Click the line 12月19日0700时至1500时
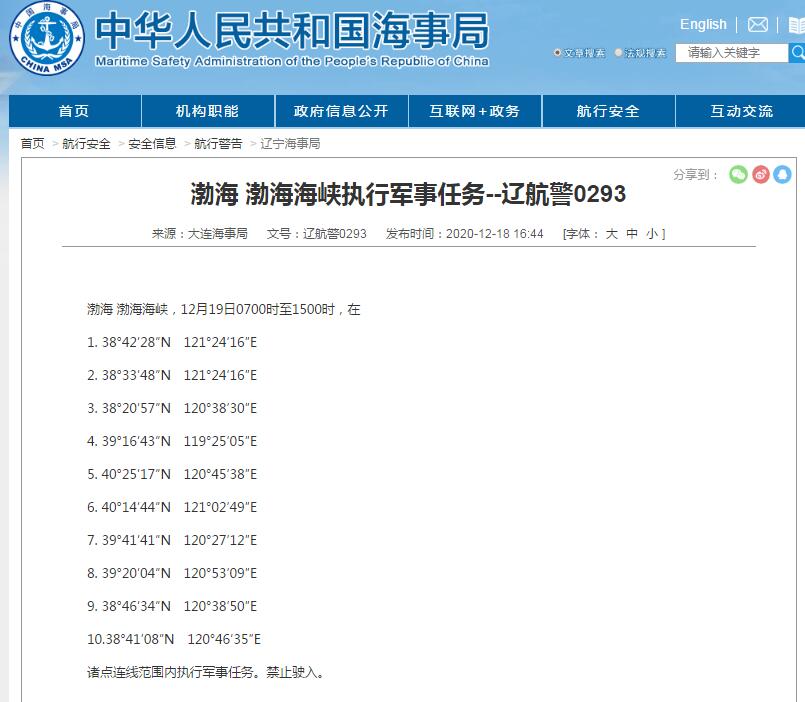 [x=258, y=309]
